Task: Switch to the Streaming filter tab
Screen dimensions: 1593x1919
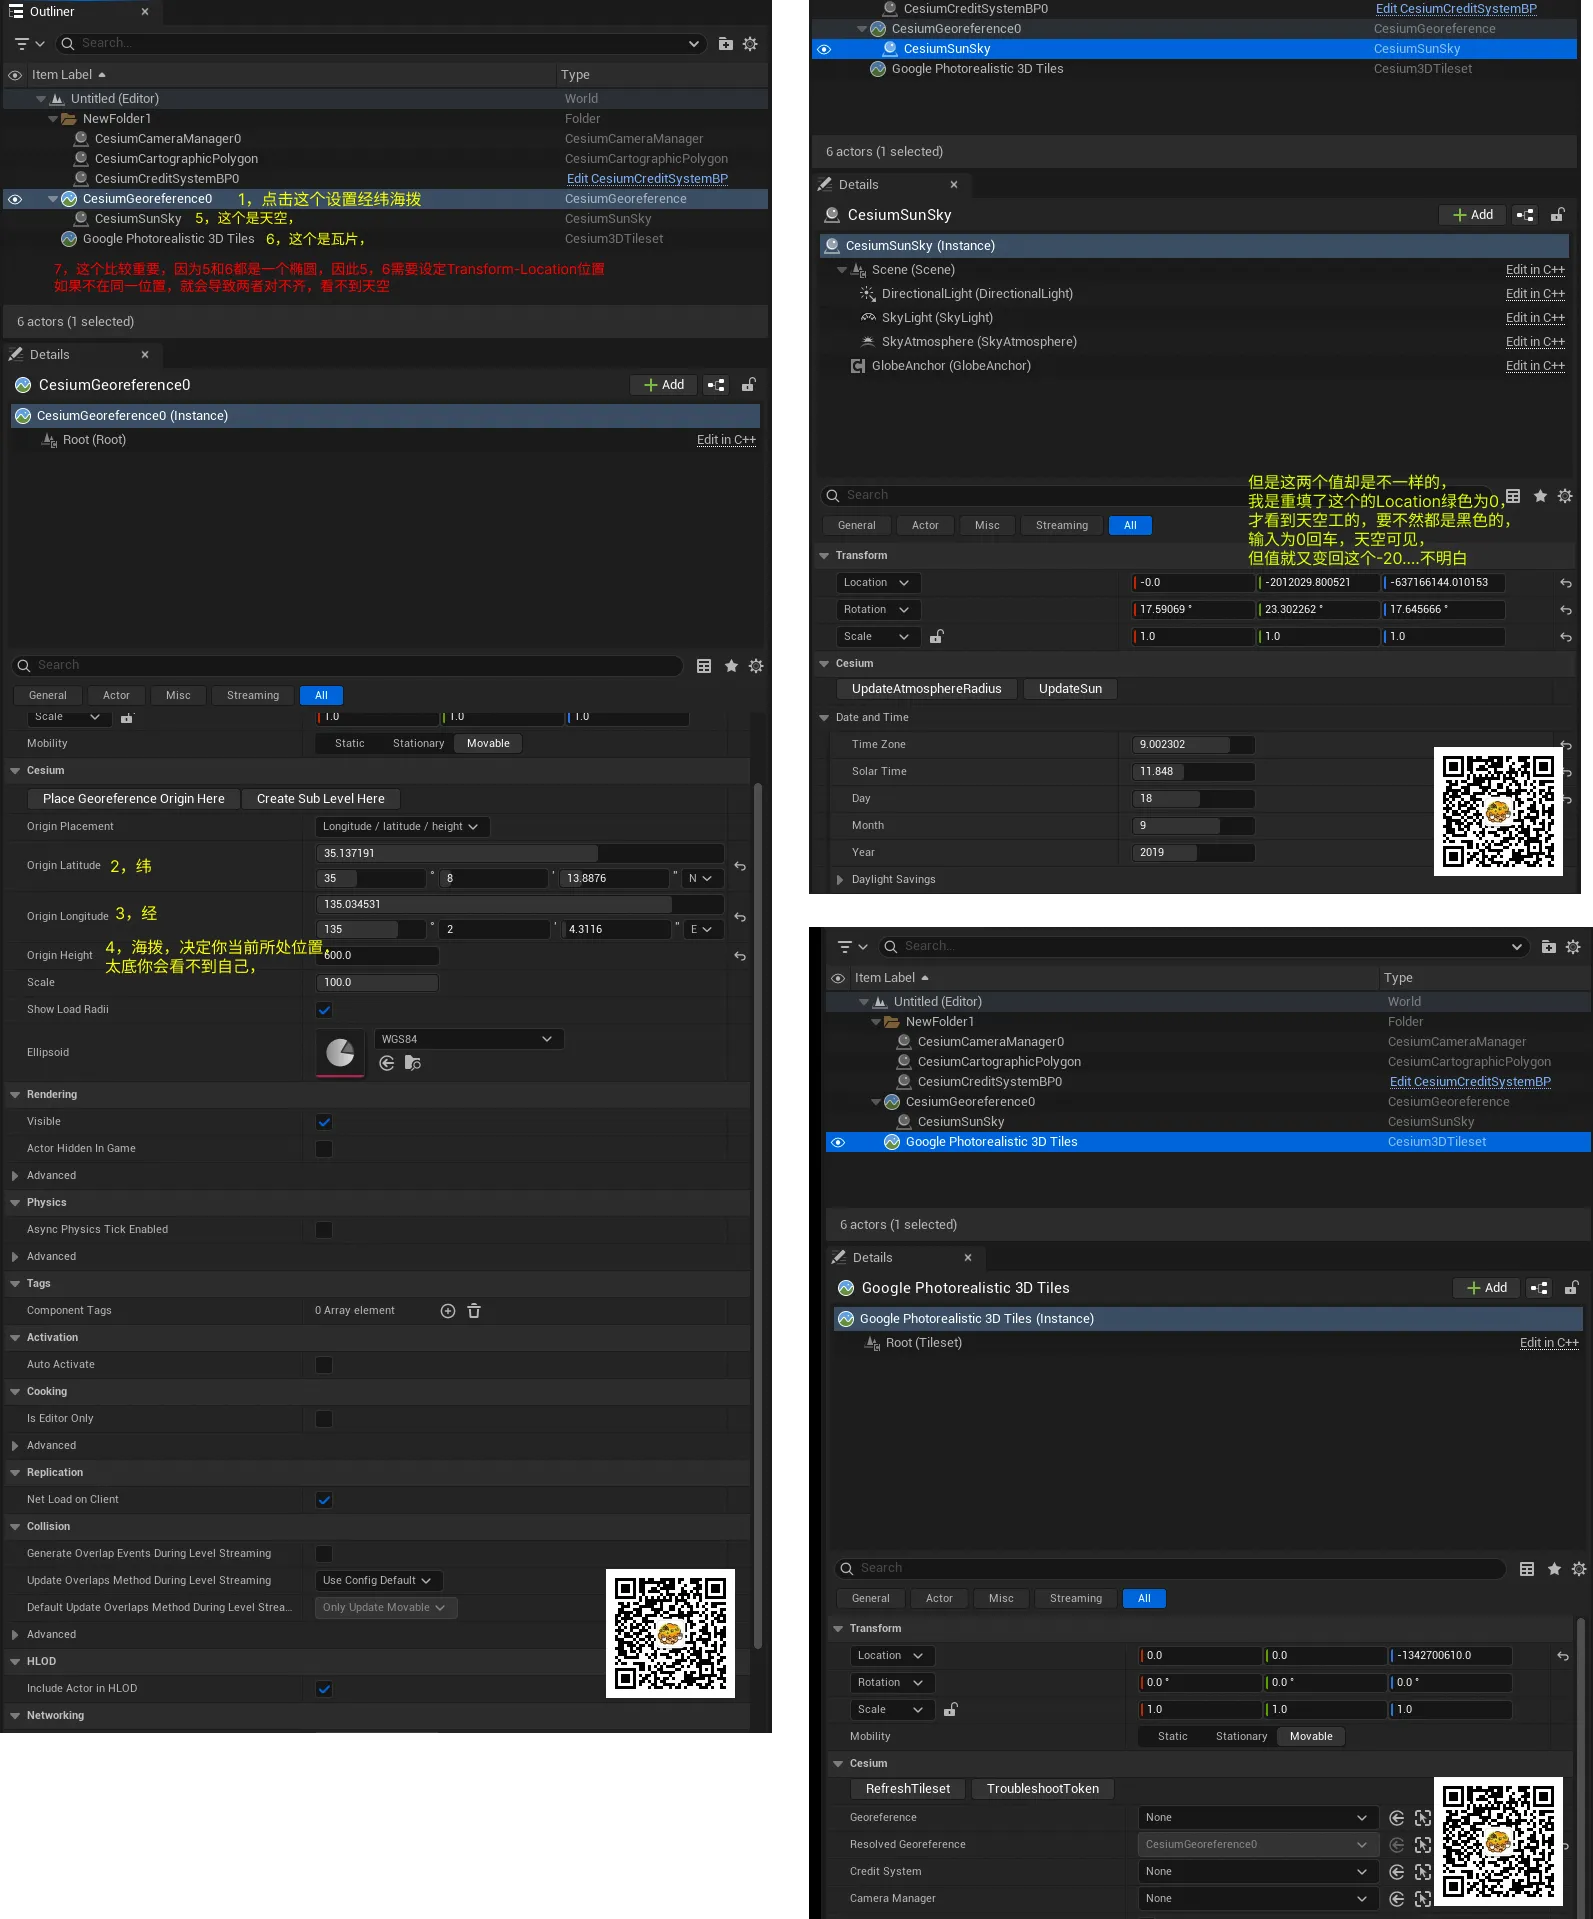Action: [x=253, y=696]
